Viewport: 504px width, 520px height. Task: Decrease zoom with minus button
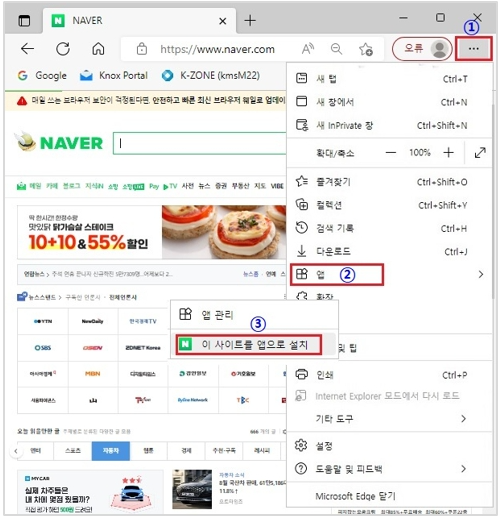click(391, 153)
